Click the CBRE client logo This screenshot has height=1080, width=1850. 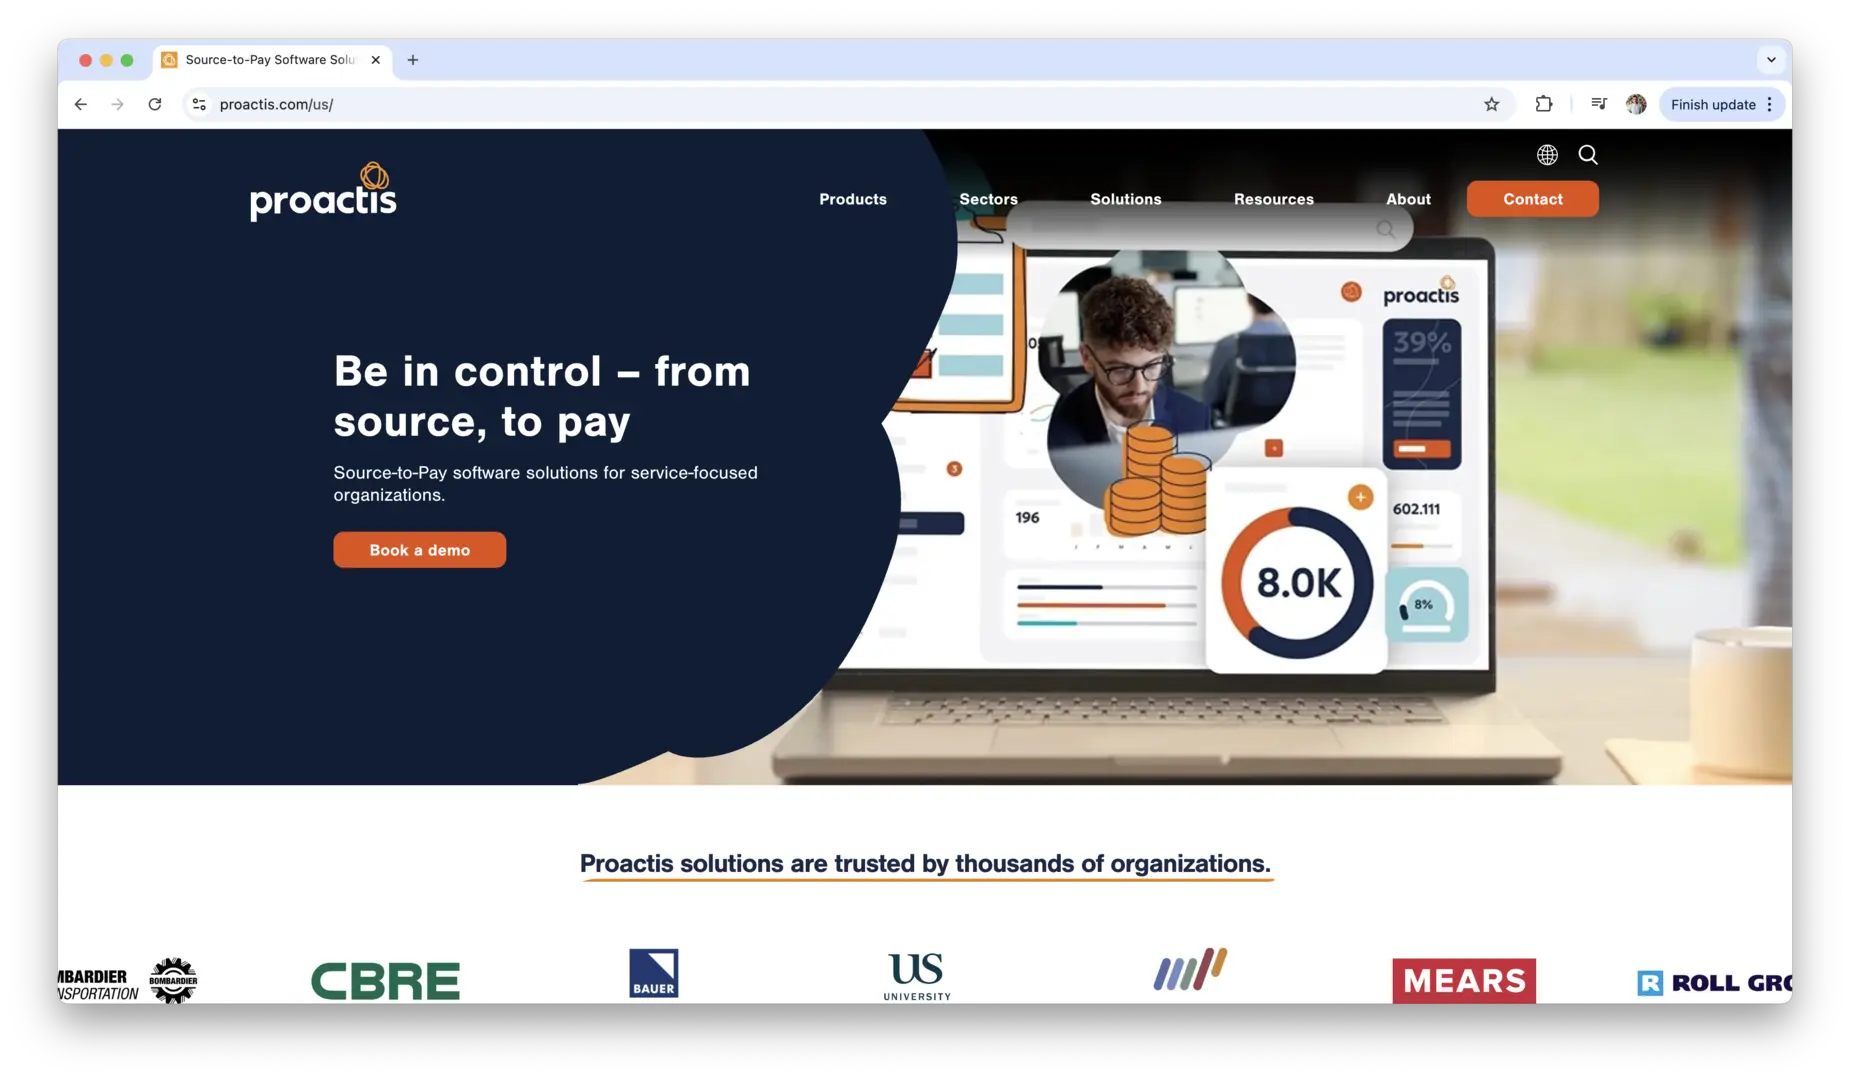(x=386, y=980)
